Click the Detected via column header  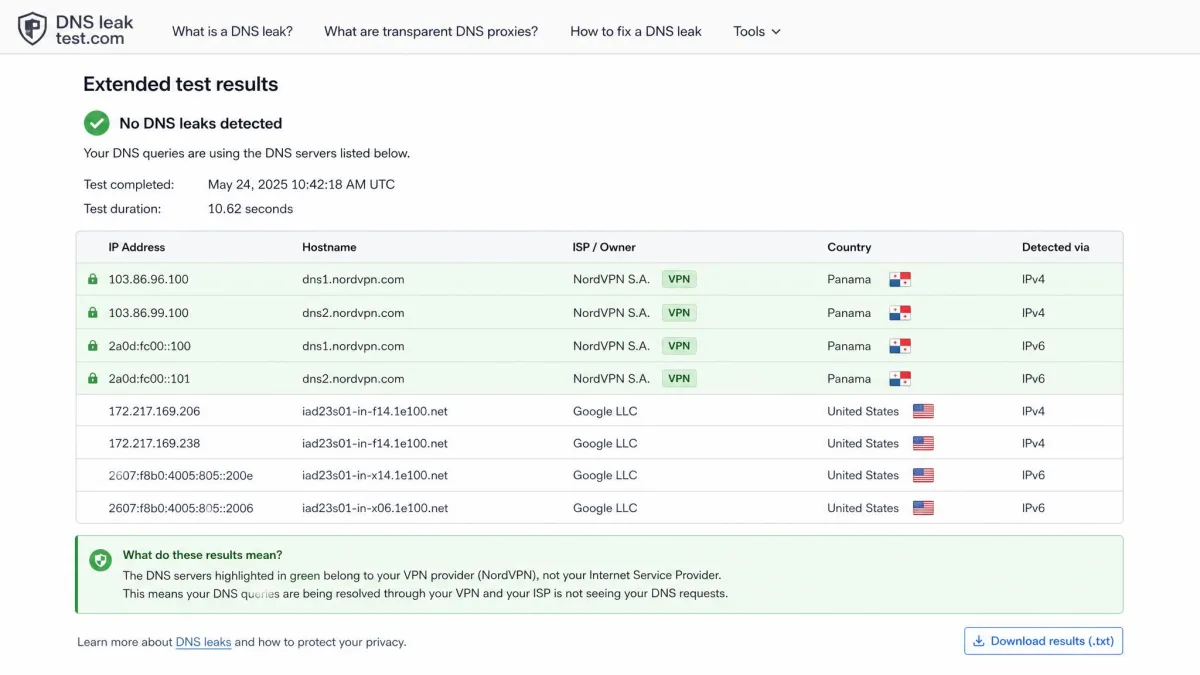click(x=1055, y=247)
